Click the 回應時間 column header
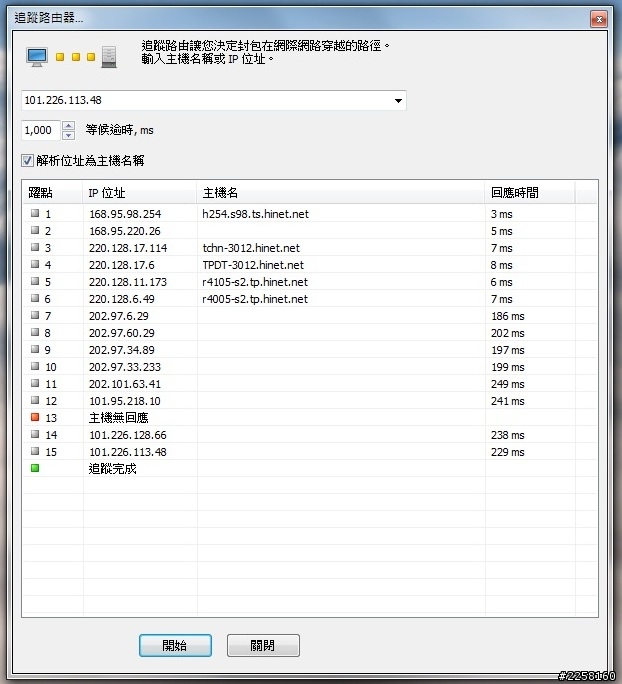622x684 pixels. pos(530,192)
